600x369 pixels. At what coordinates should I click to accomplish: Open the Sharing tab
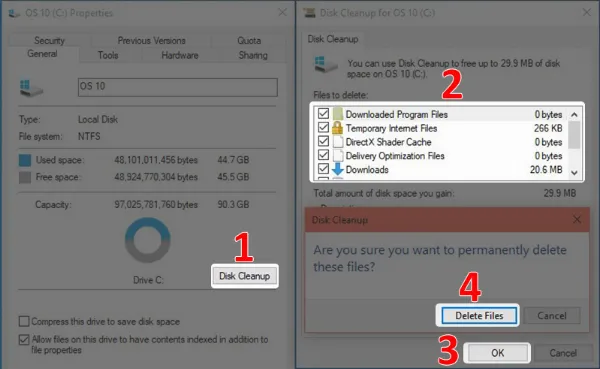point(253,55)
